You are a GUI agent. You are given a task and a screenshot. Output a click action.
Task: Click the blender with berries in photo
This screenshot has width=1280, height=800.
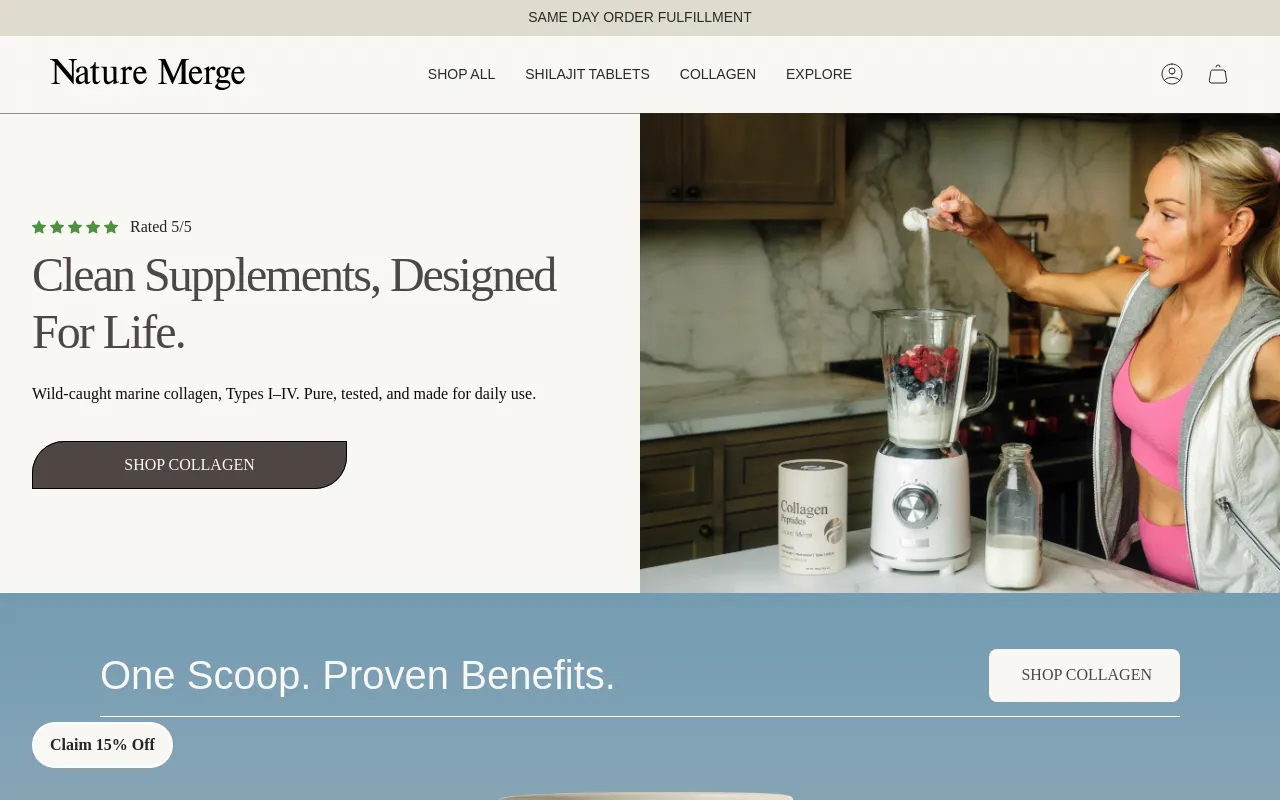click(924, 440)
